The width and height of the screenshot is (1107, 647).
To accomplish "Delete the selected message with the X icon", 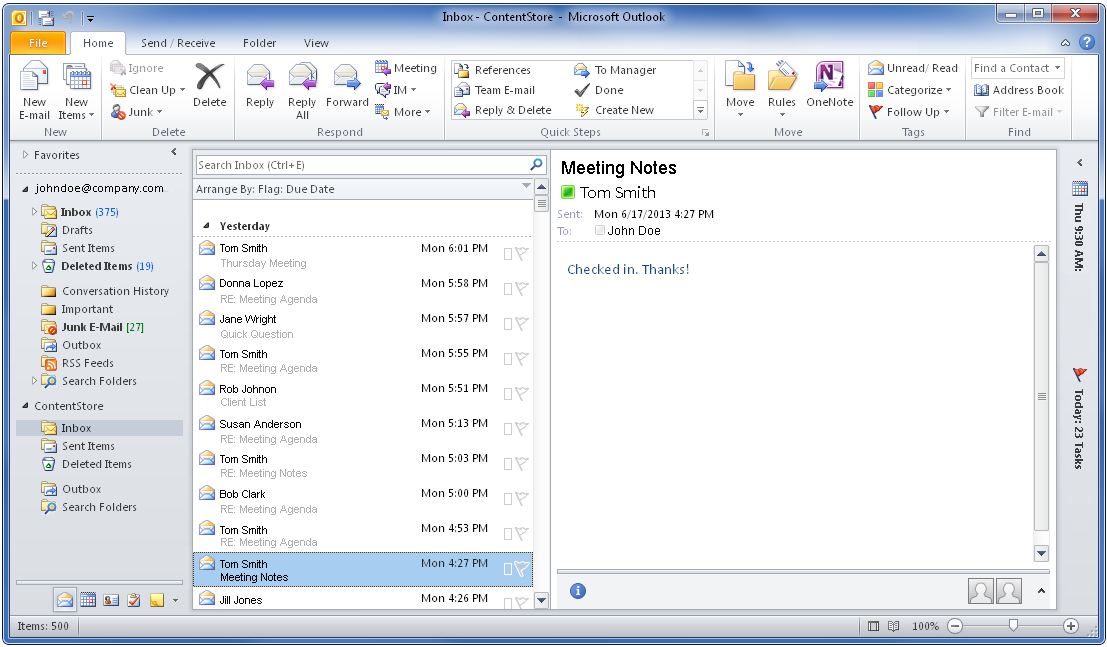I will tap(210, 85).
